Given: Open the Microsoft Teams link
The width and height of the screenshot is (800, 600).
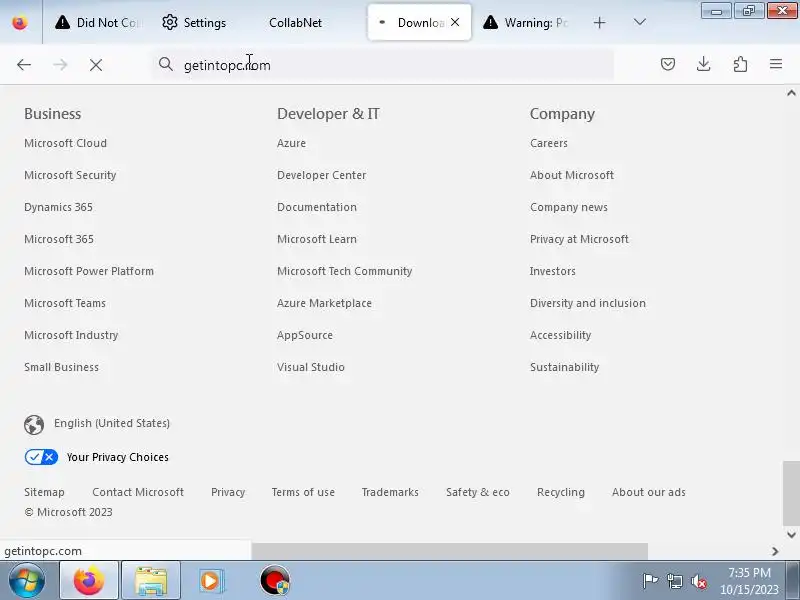Looking at the screenshot, I should tap(65, 303).
